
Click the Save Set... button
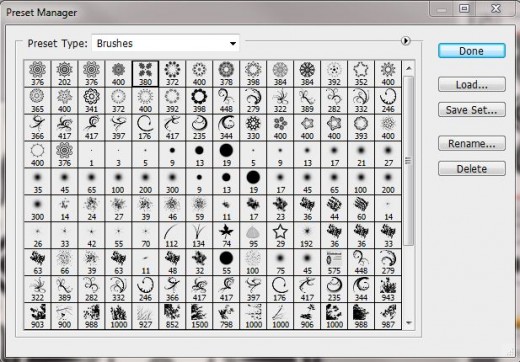[x=472, y=110]
